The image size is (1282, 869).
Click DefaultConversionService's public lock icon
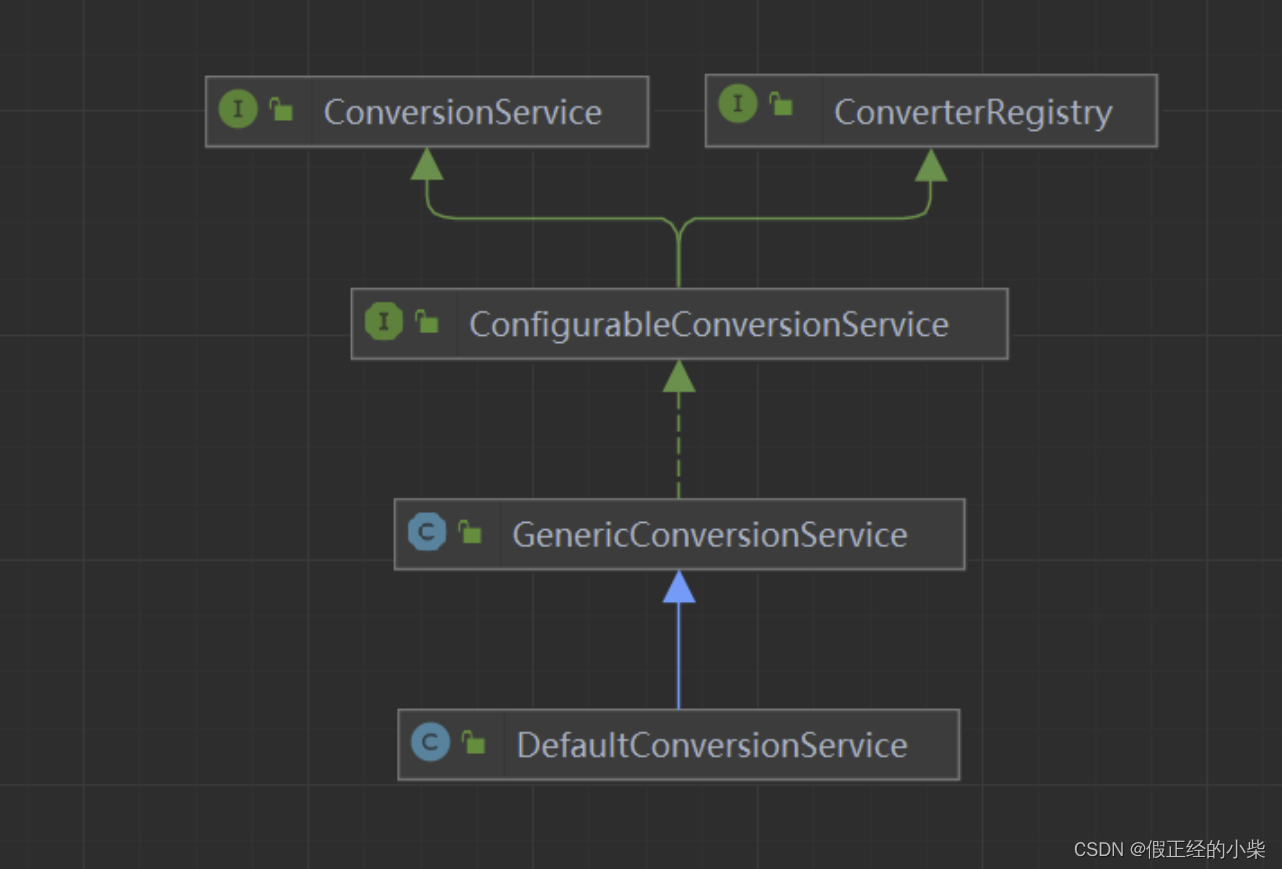(474, 742)
